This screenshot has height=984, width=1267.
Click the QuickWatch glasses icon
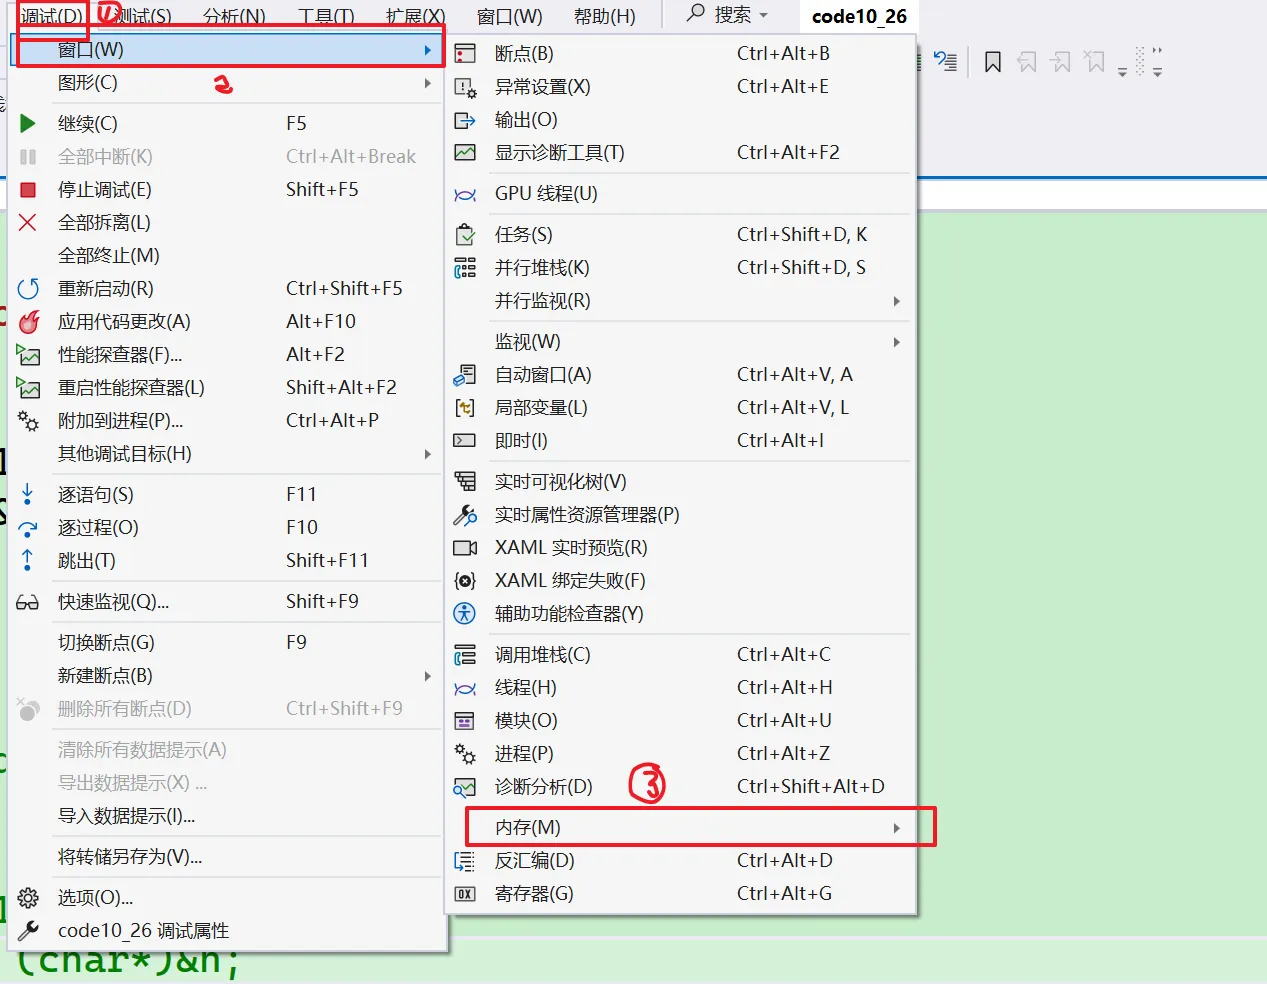[x=28, y=602]
